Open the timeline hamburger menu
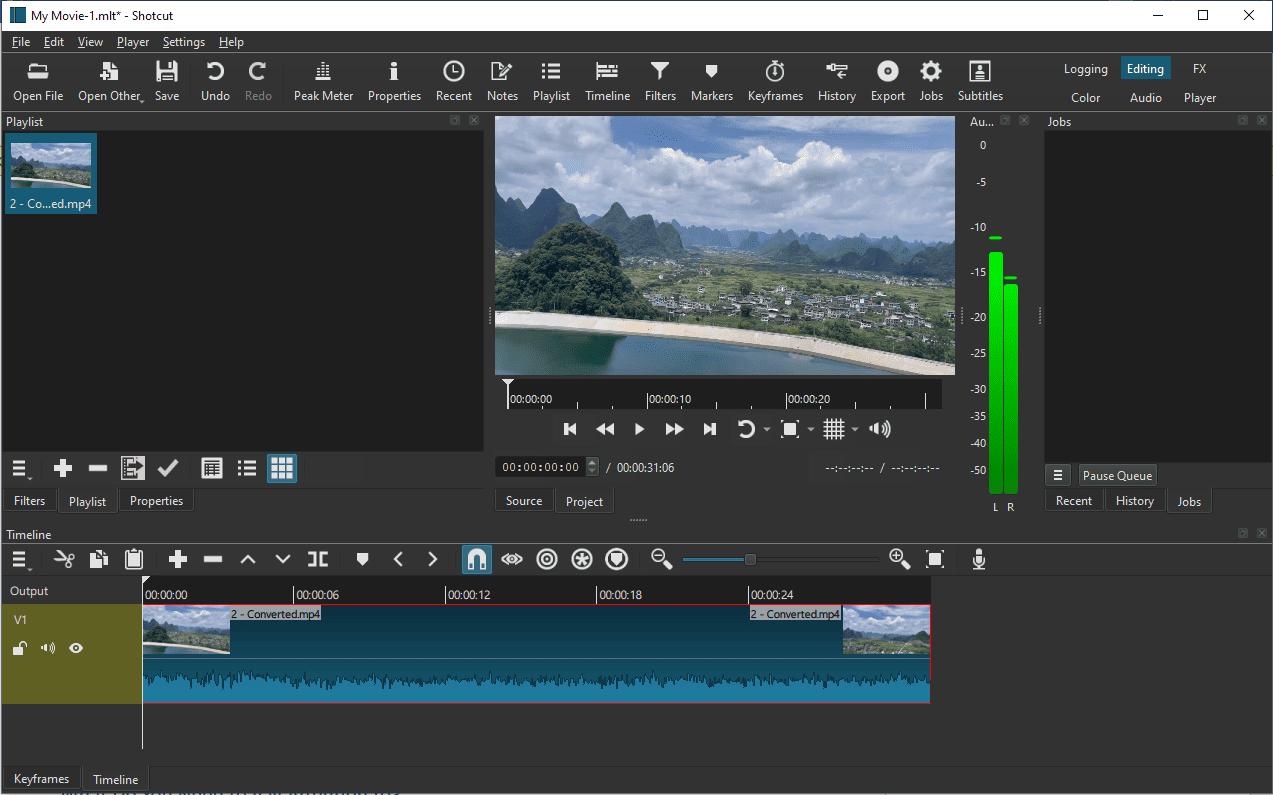 (20, 559)
